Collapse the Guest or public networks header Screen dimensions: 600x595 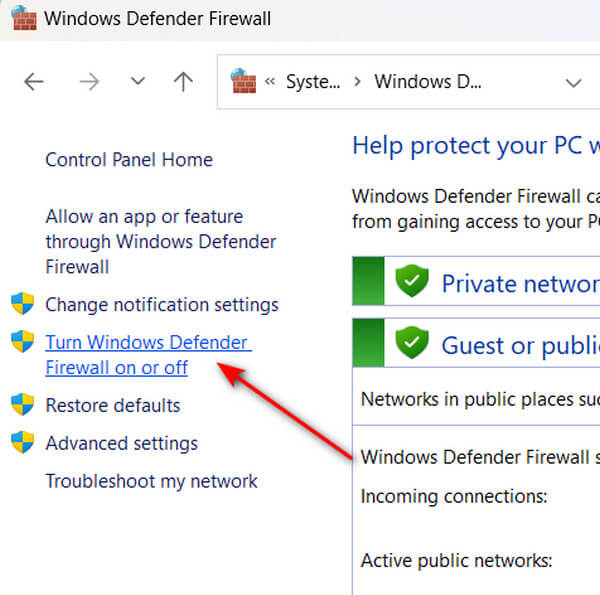tap(476, 343)
